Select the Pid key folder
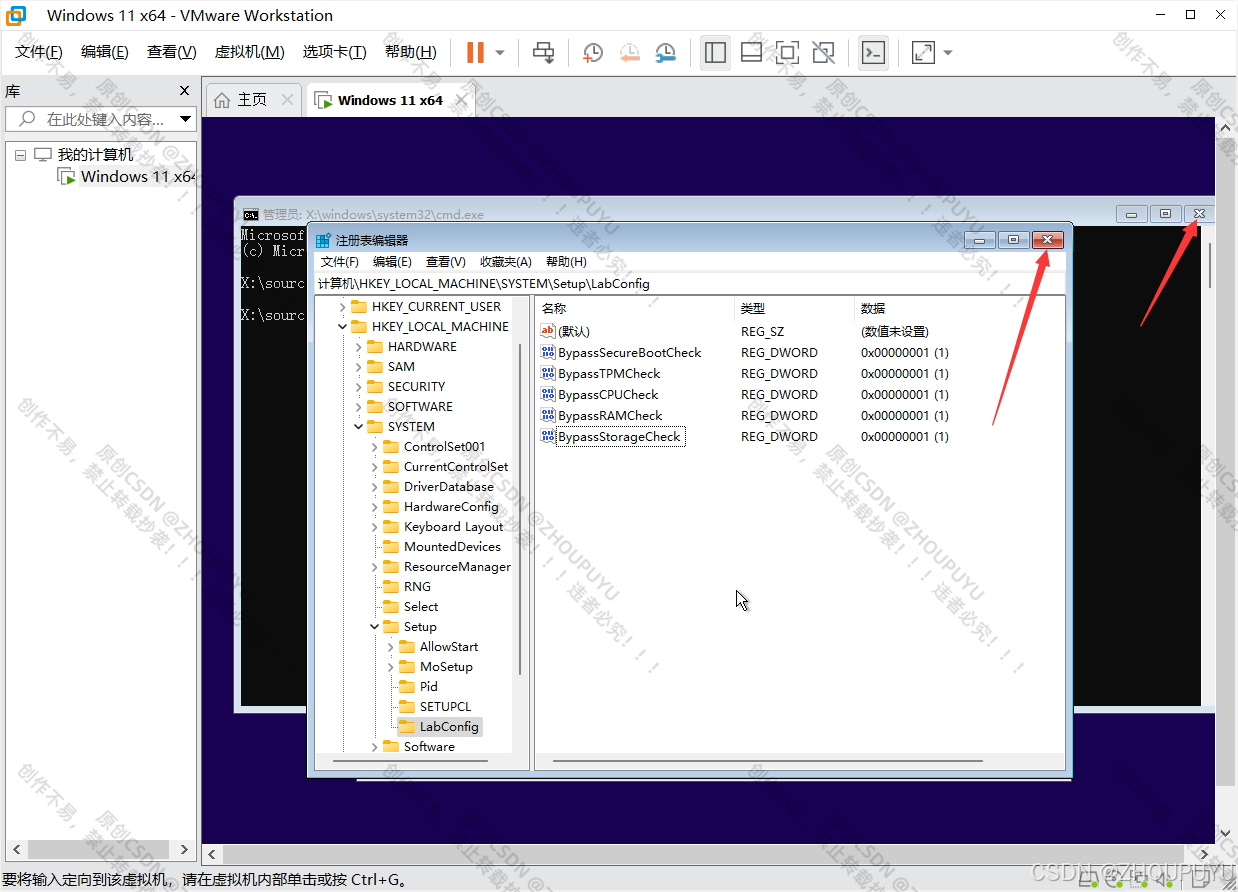This screenshot has width=1238, height=892. click(x=429, y=687)
